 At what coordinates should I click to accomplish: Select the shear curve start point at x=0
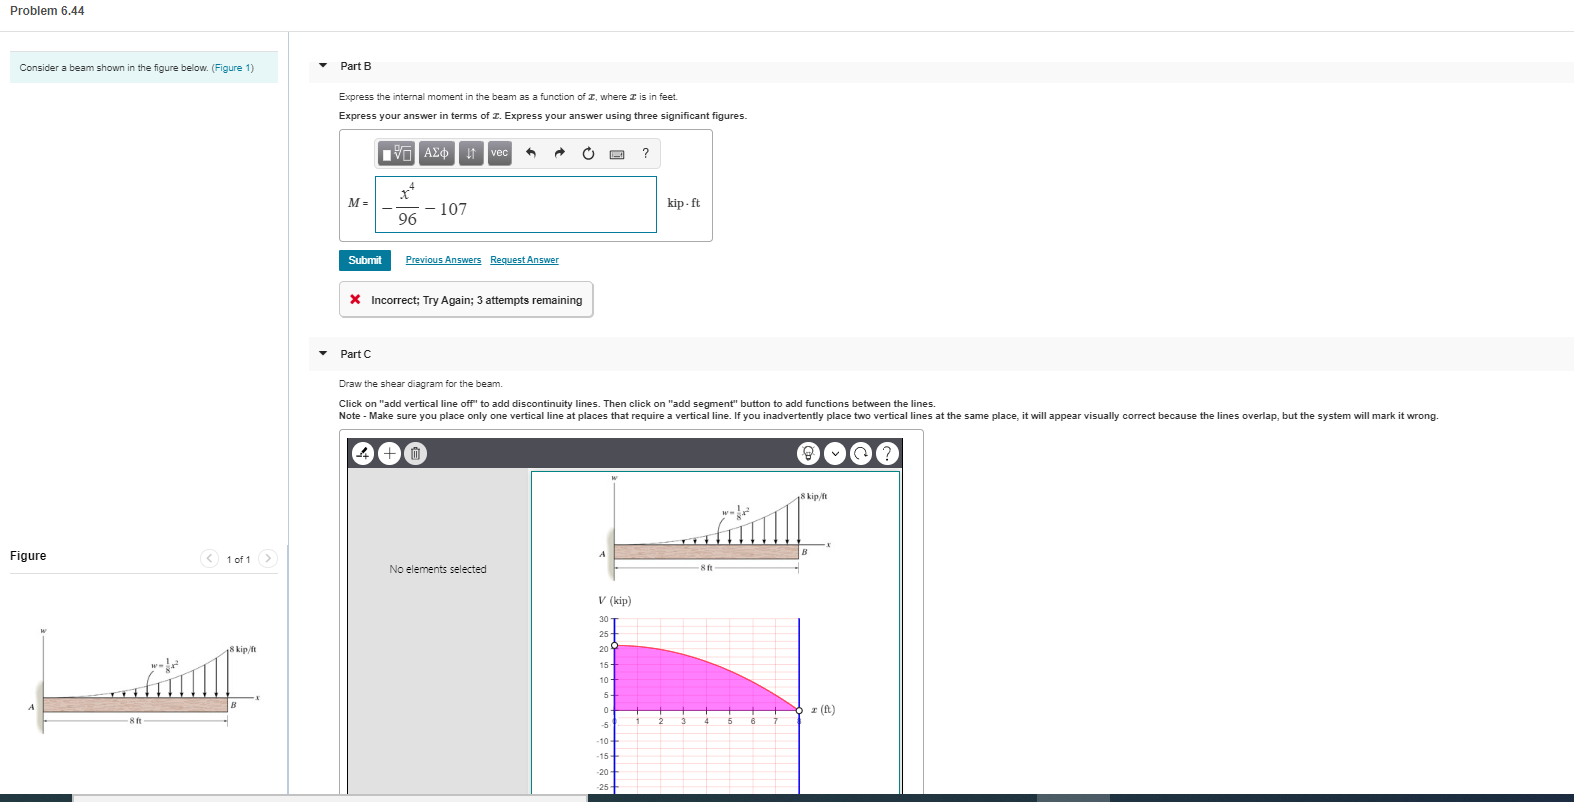614,645
